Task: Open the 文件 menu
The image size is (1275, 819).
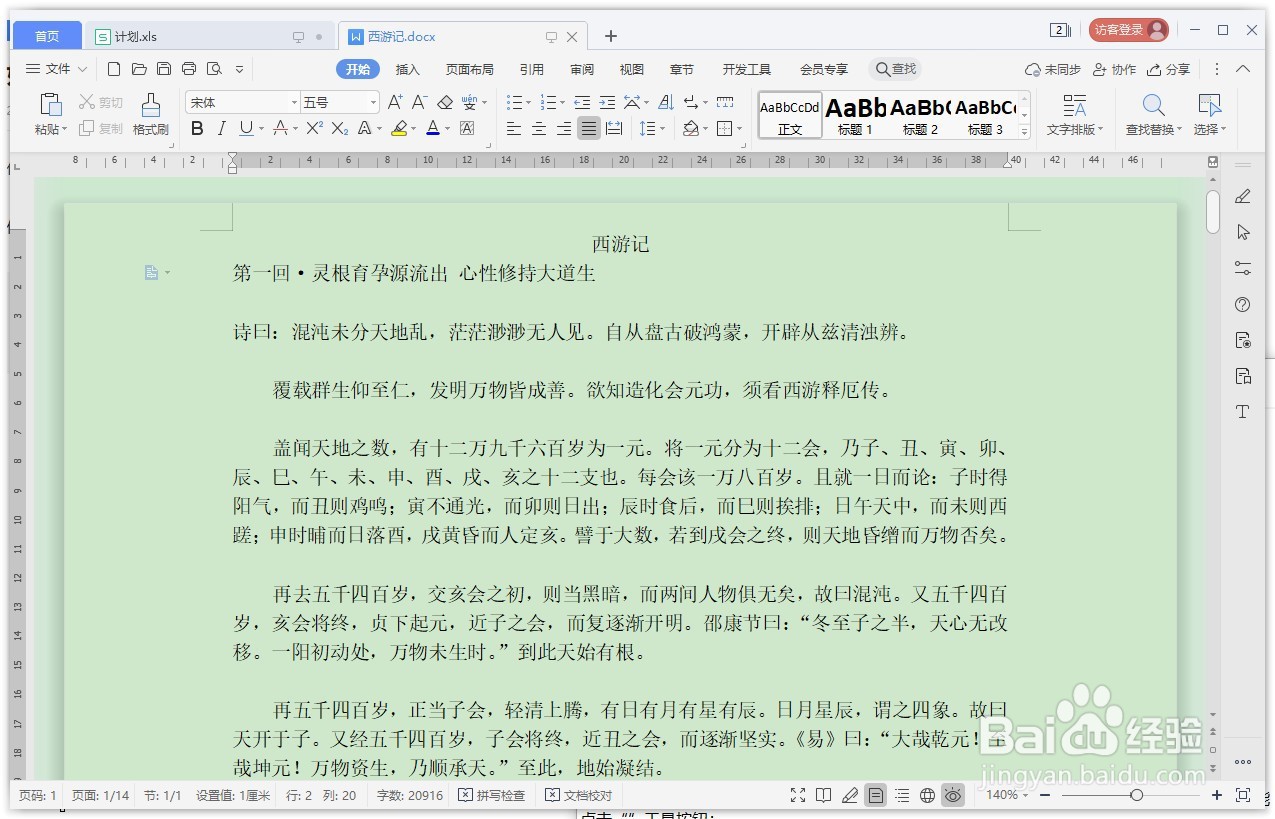Action: [x=56, y=69]
